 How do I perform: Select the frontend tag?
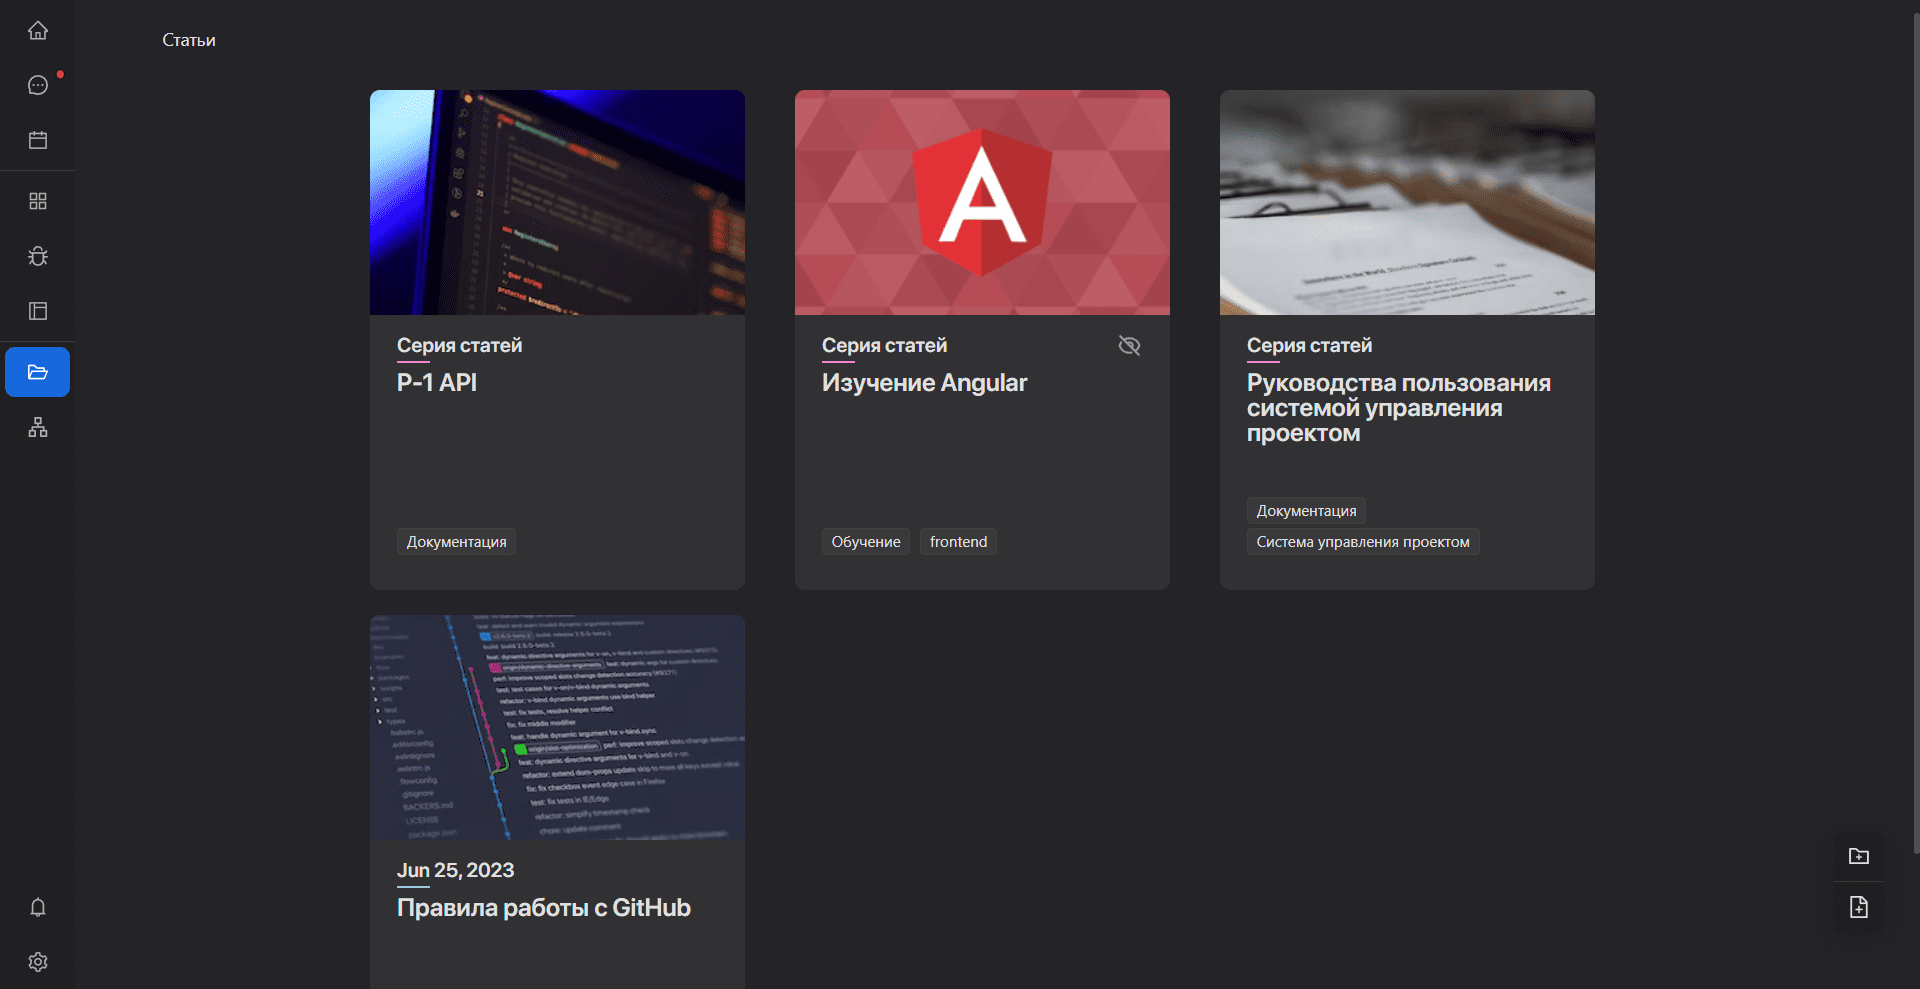[958, 542]
